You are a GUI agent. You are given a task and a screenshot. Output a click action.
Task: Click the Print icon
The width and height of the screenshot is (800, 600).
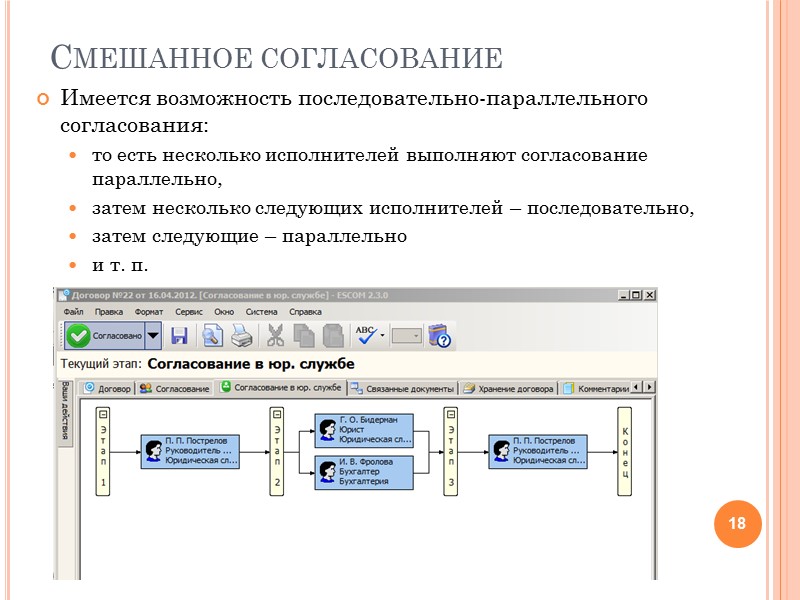(242, 335)
